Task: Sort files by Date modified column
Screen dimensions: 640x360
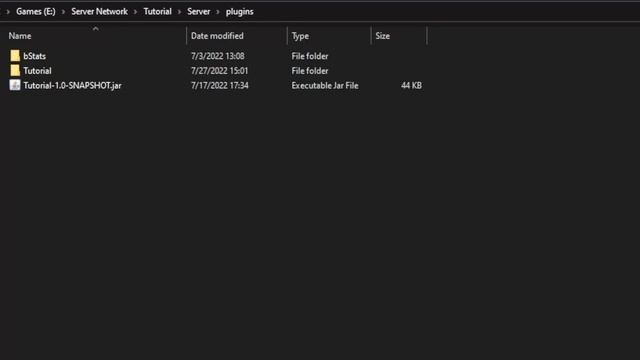Action: (217, 36)
